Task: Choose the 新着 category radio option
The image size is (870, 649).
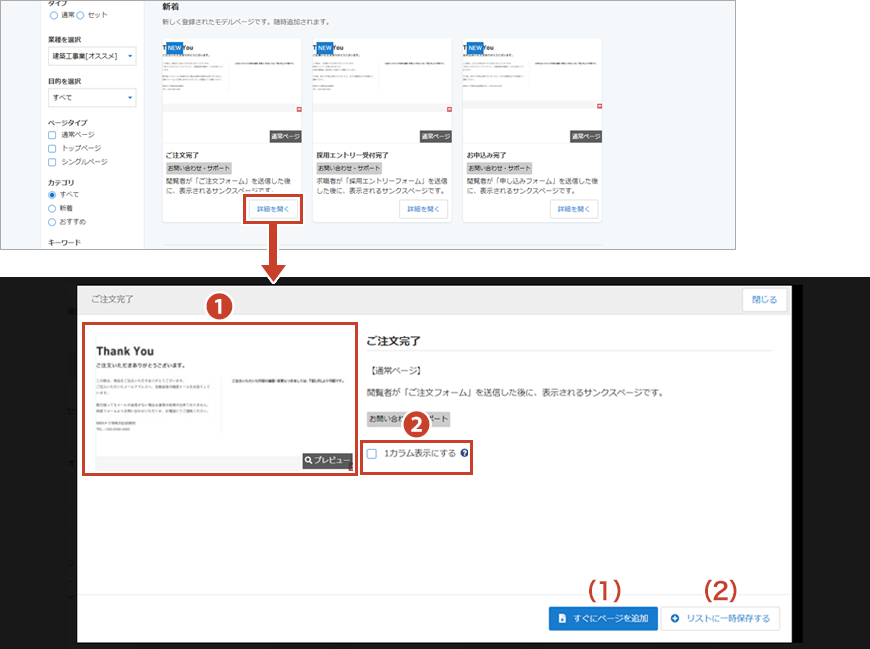Action: pyautogui.click(x=53, y=208)
